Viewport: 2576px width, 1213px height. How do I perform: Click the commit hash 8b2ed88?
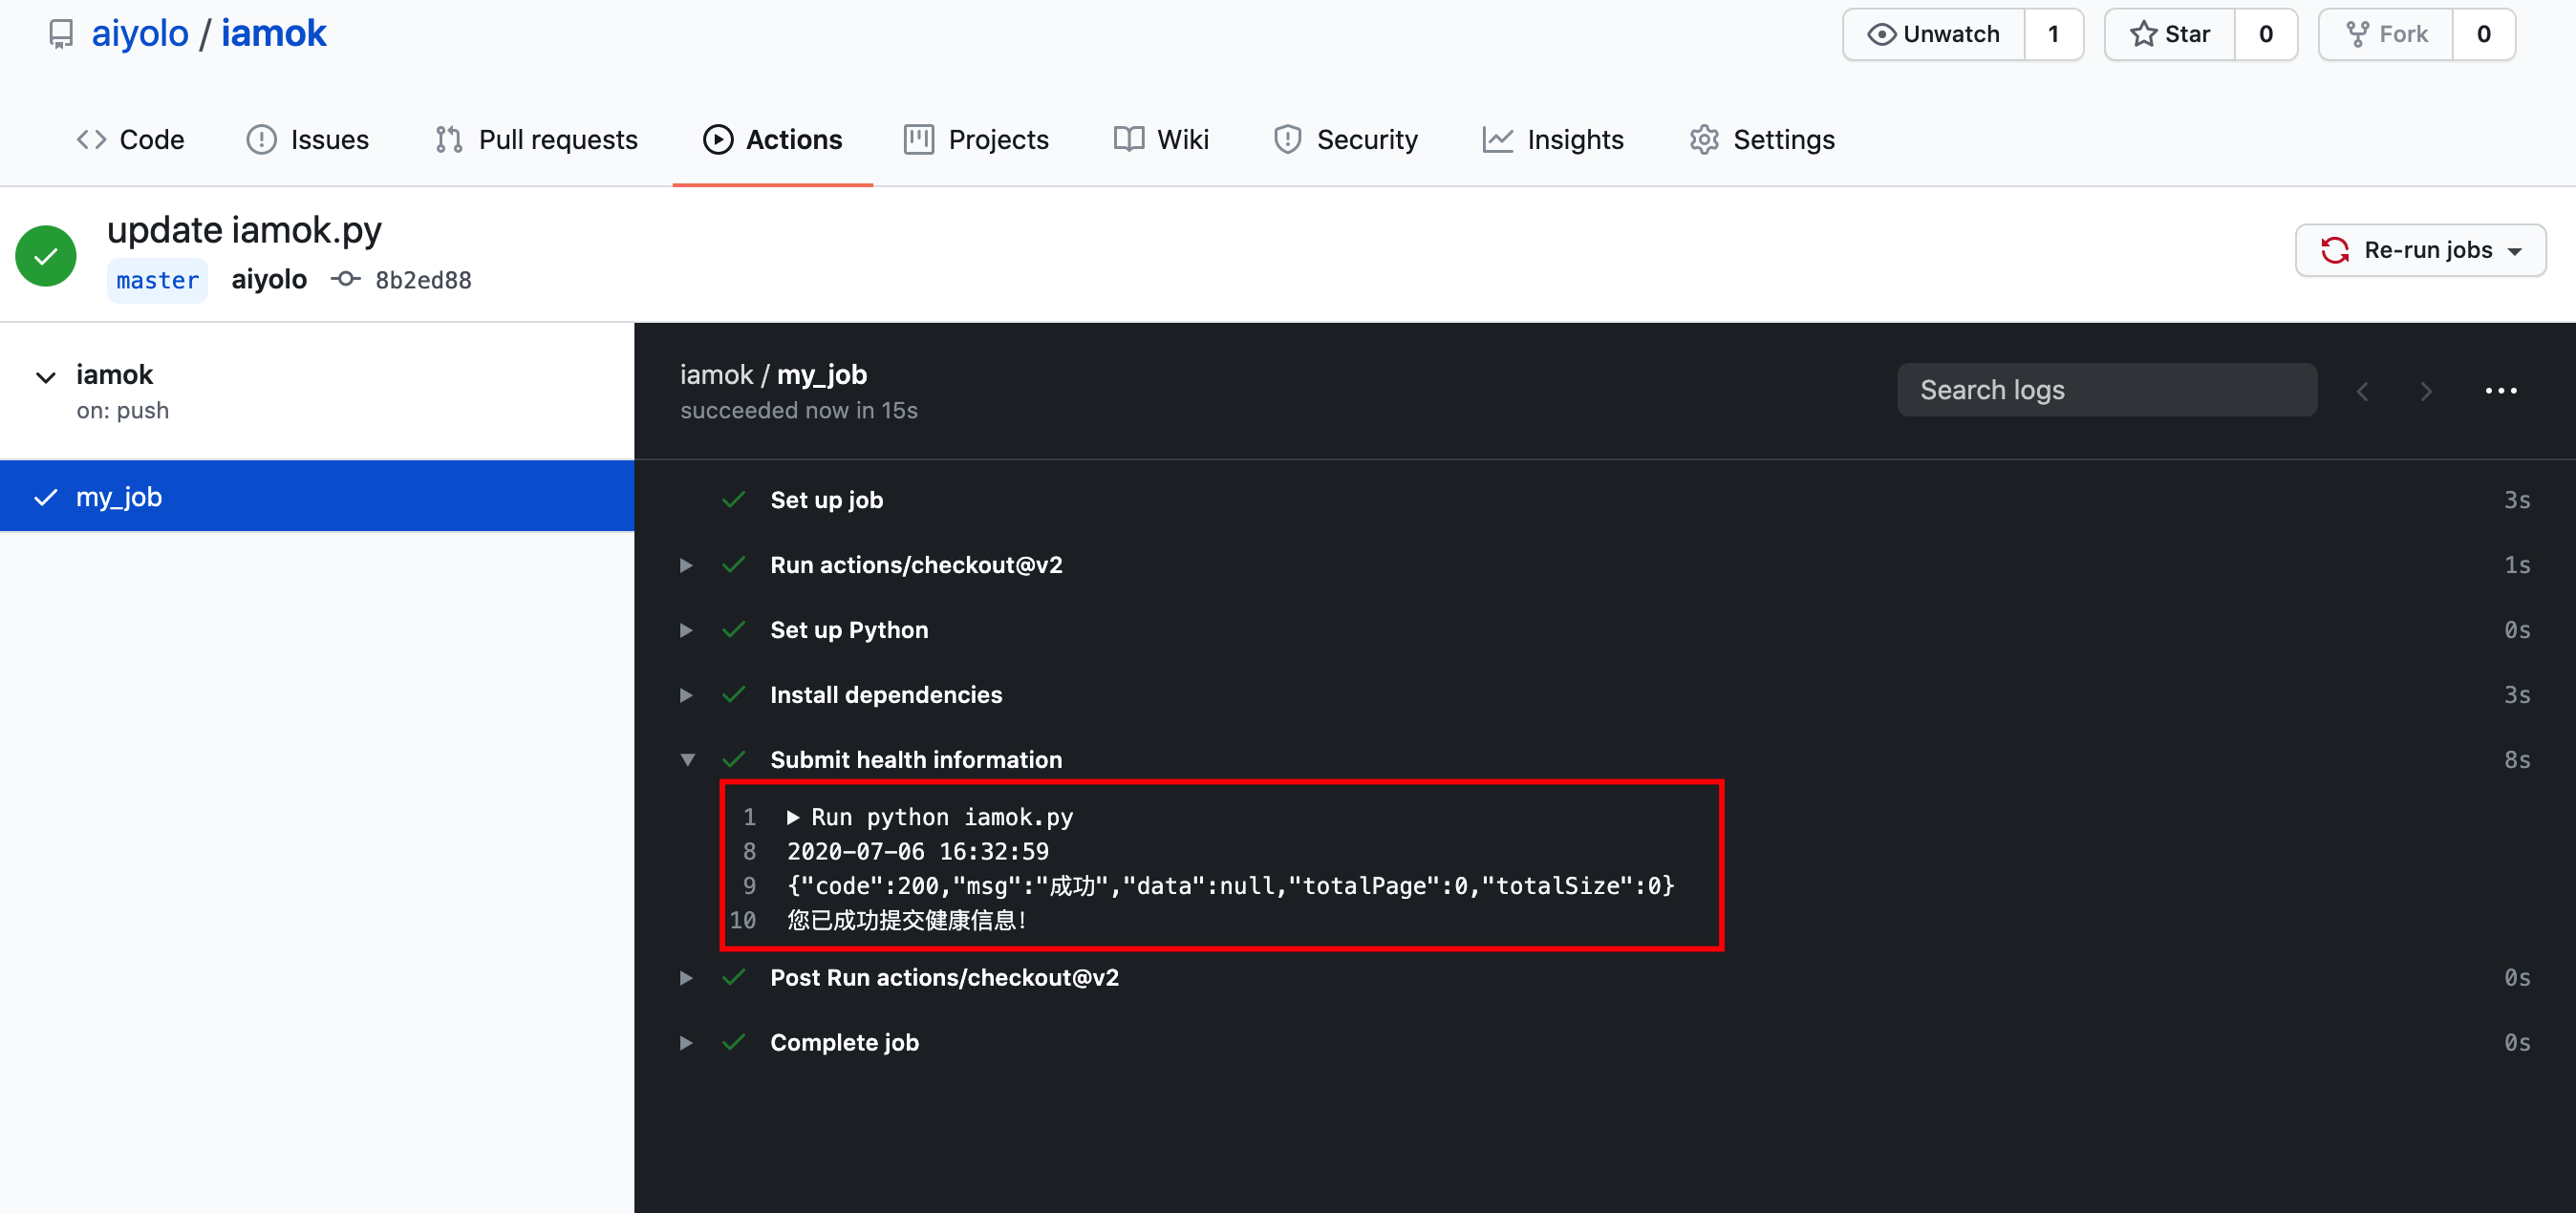coord(423,281)
